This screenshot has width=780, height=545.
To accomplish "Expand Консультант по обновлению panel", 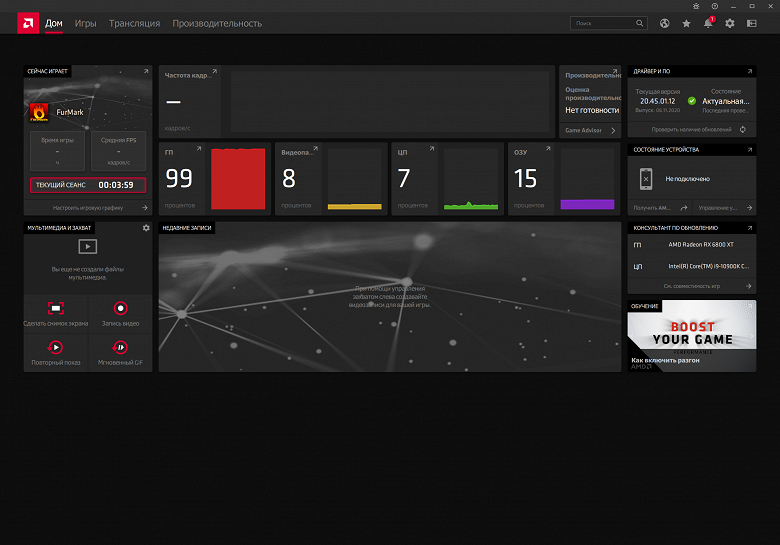I will pyautogui.click(x=750, y=228).
